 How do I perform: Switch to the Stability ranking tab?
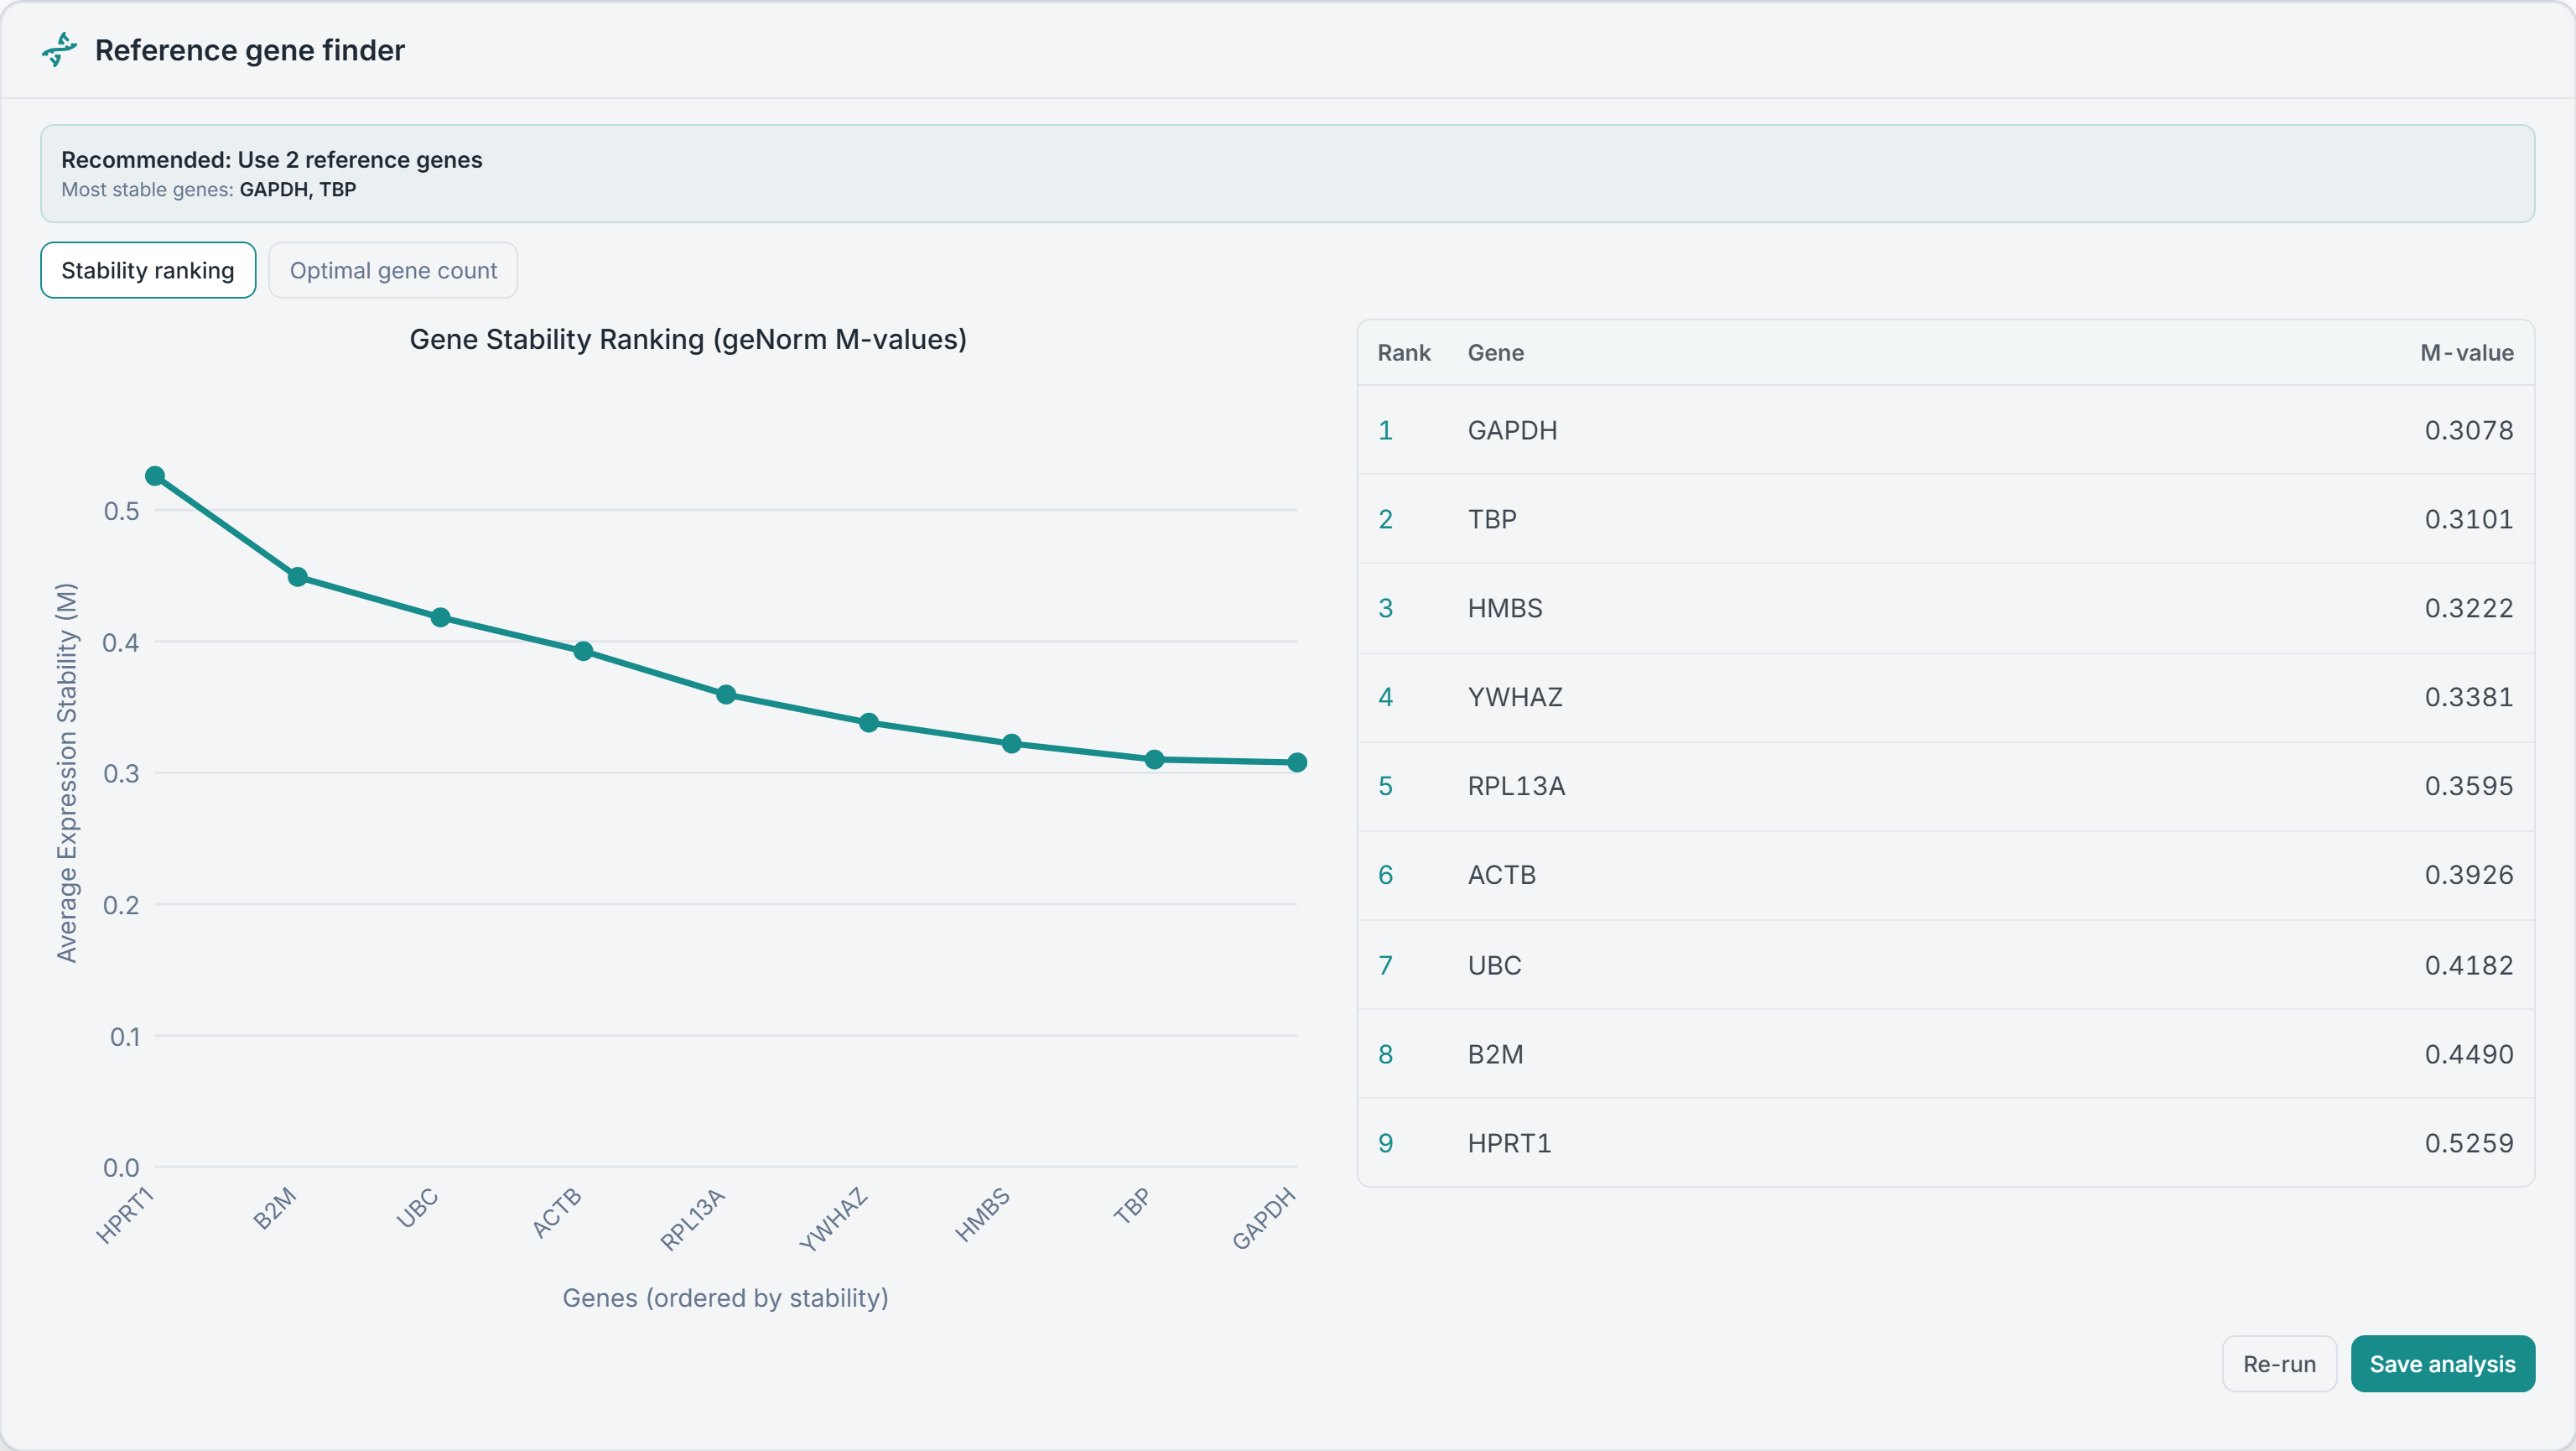pyautogui.click(x=148, y=270)
